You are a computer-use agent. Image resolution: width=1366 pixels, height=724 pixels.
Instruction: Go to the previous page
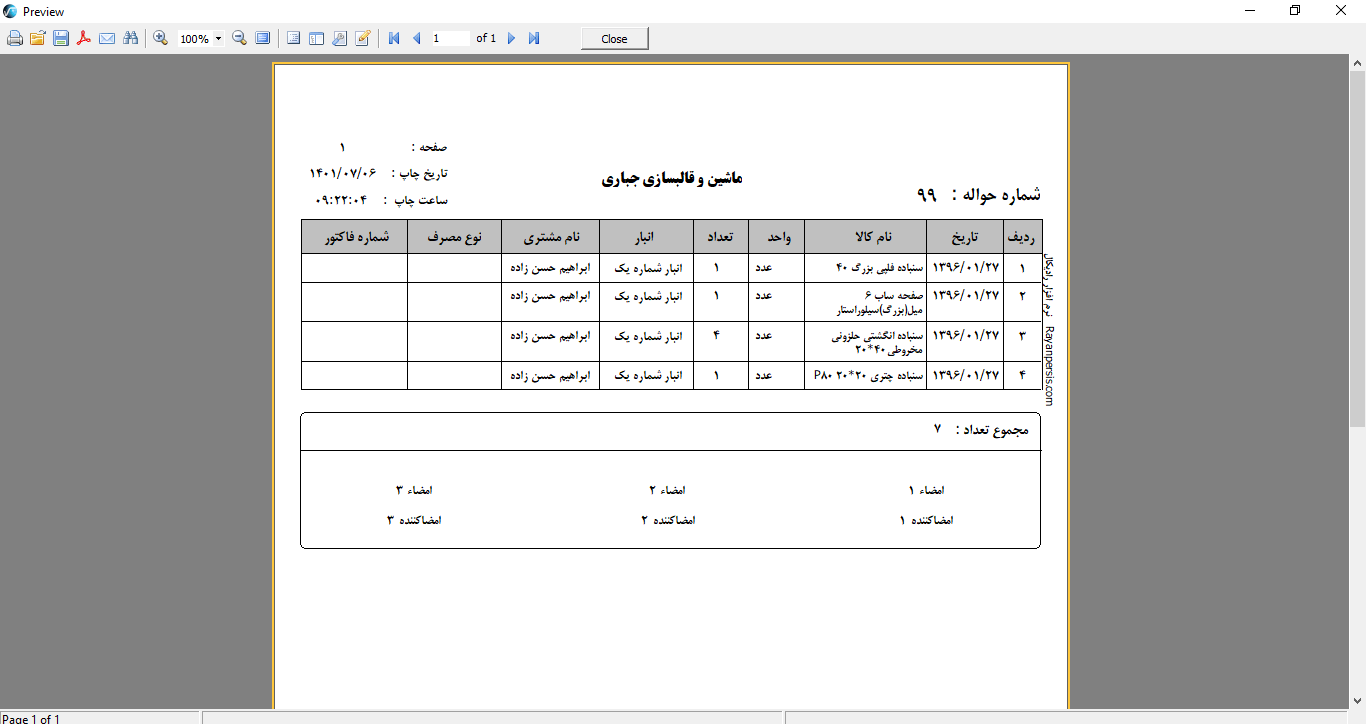coord(416,38)
